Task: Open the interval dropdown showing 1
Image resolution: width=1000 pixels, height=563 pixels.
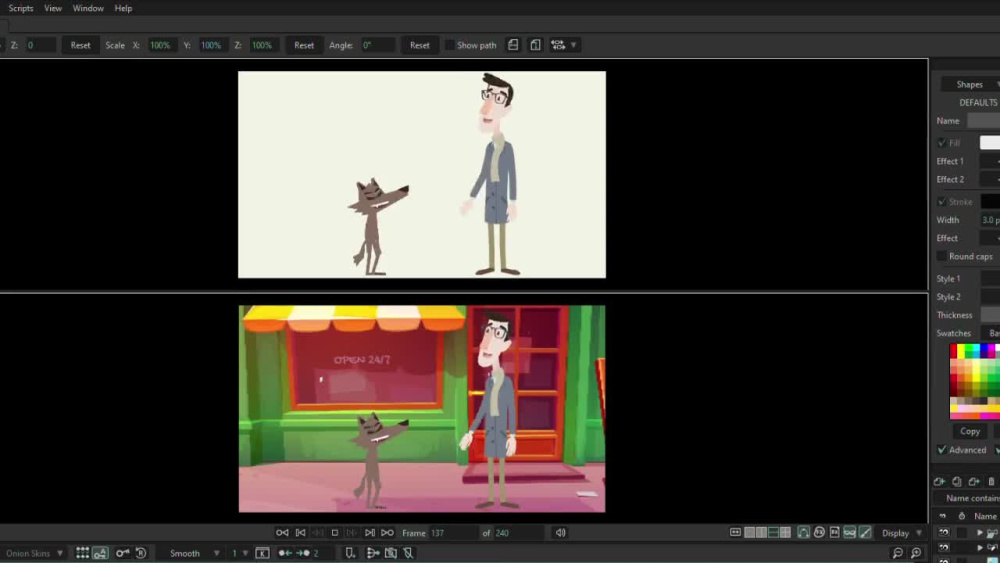Action: pyautogui.click(x=239, y=553)
